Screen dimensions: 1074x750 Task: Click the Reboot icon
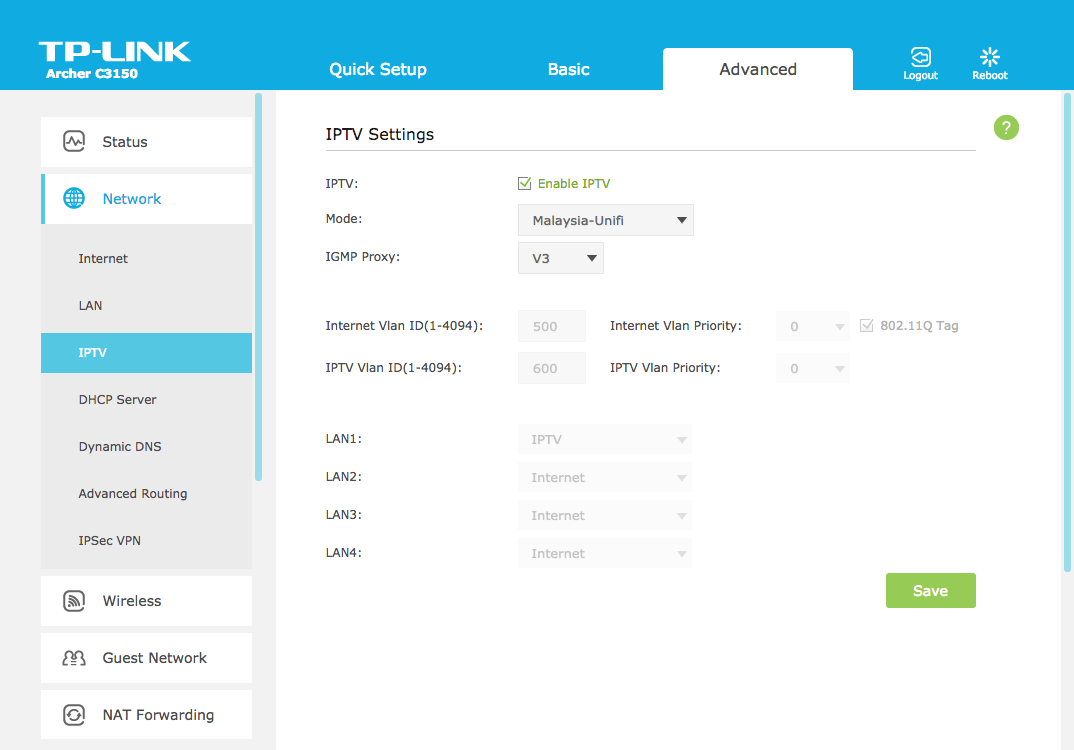click(x=990, y=57)
